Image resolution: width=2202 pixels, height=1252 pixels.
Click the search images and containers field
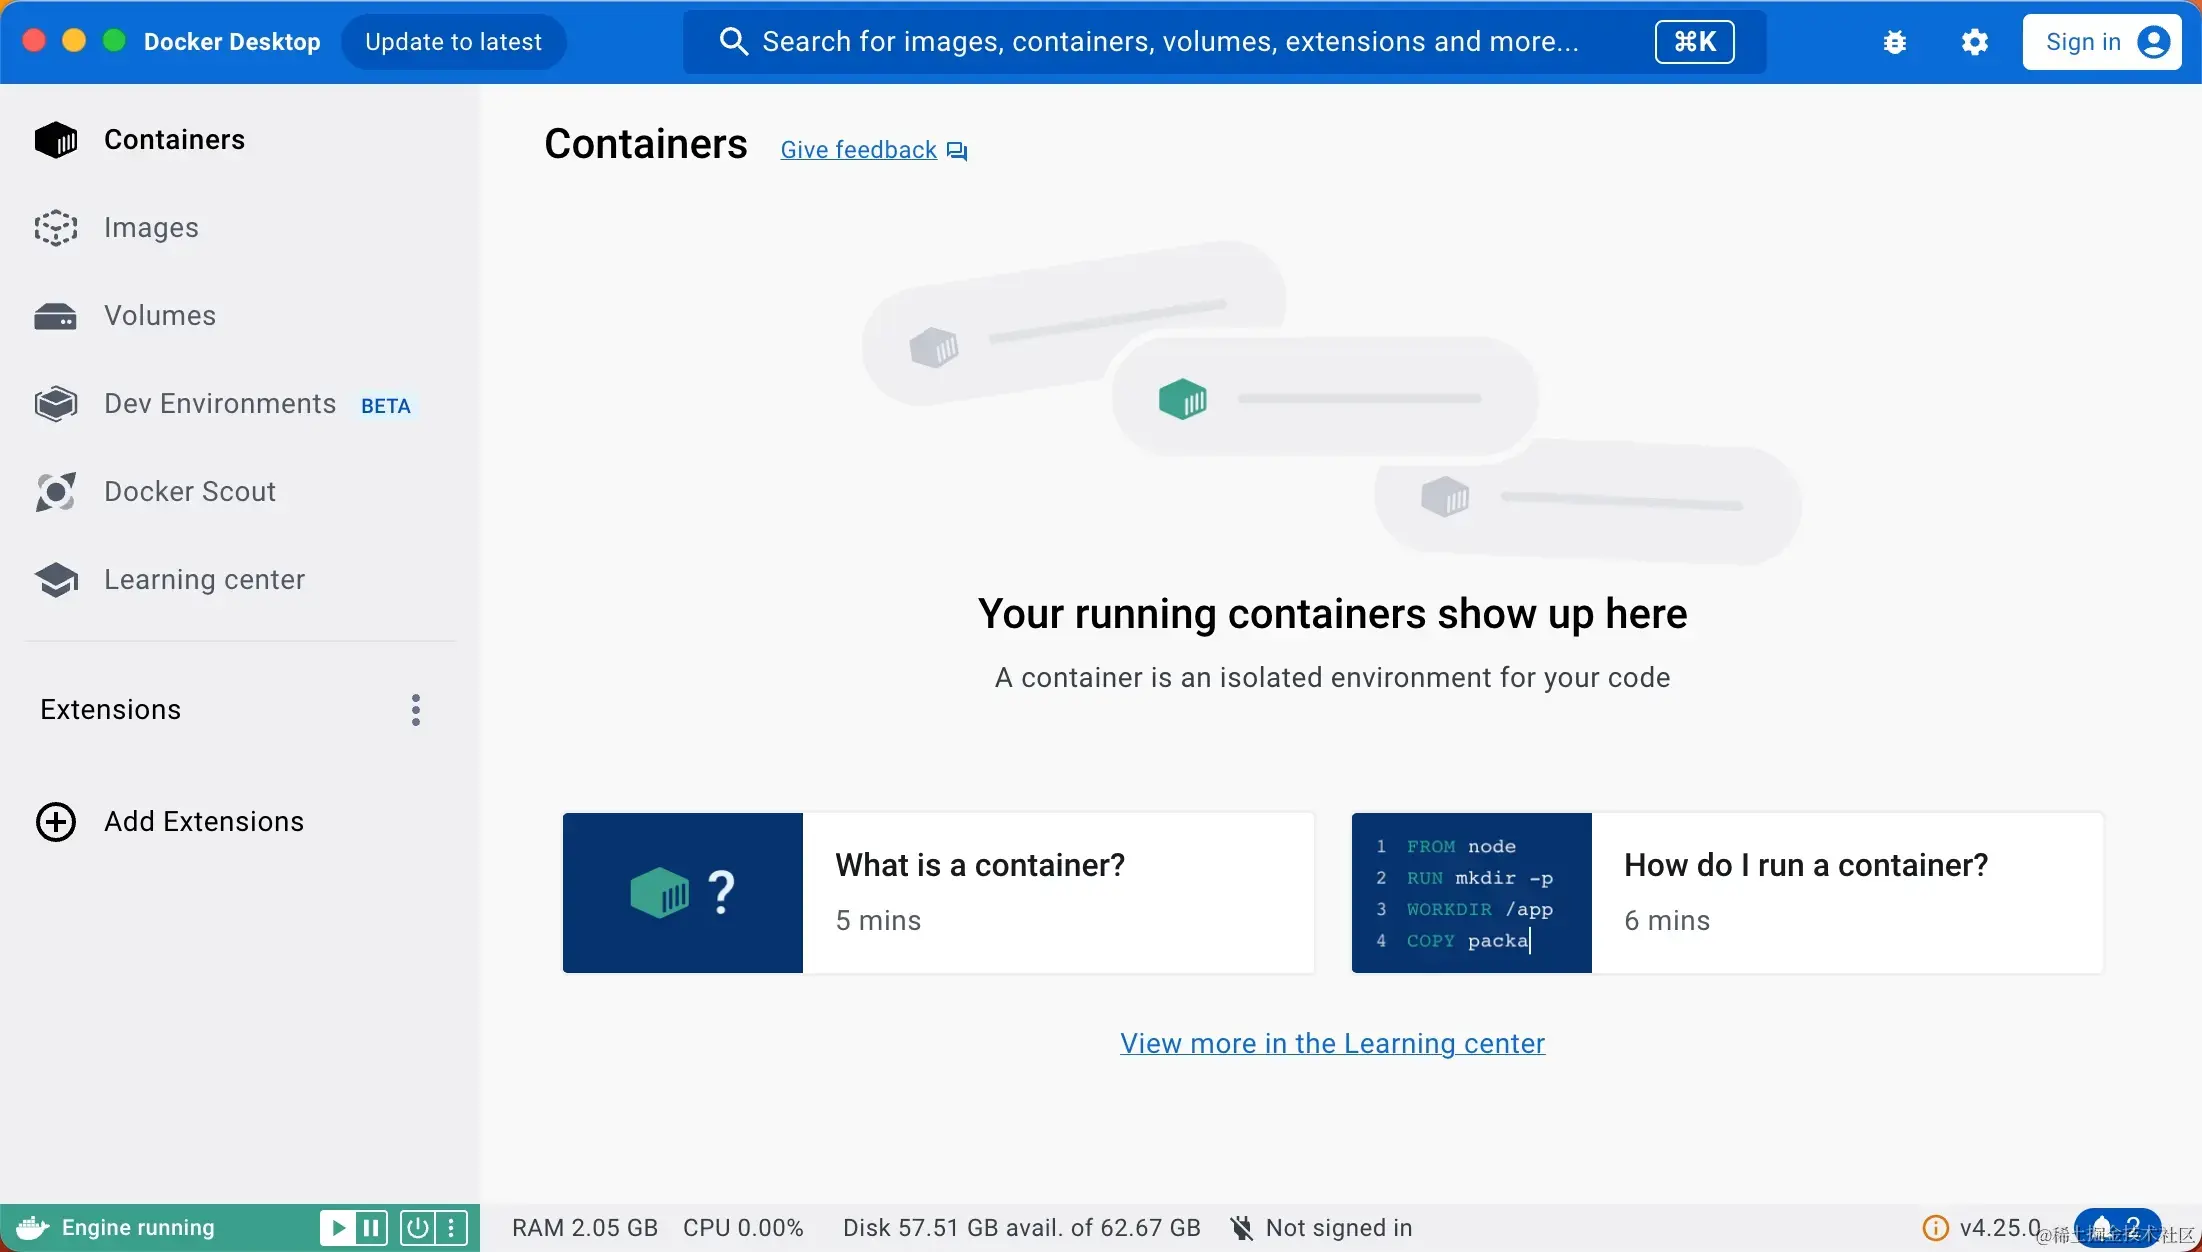pyautogui.click(x=1170, y=42)
